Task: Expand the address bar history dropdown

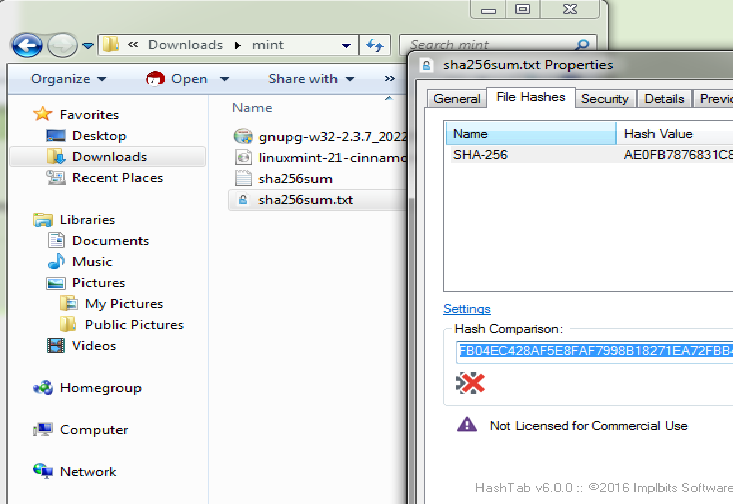Action: pyautogui.click(x=346, y=45)
